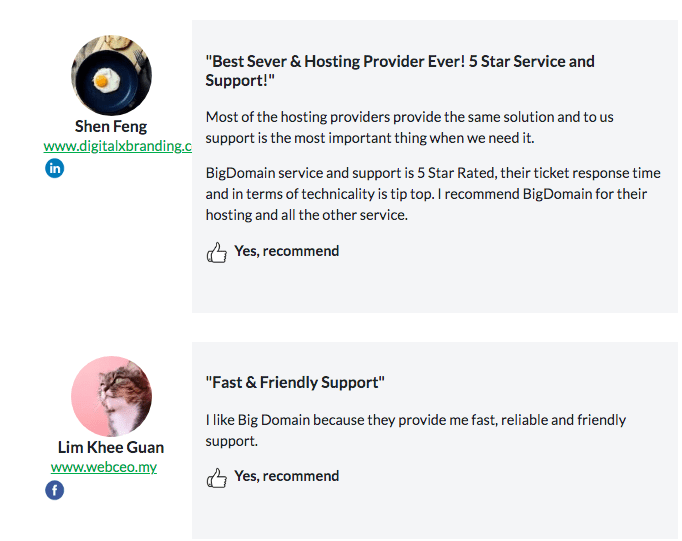This screenshot has width=682, height=541.
Task: Click "Yes, recommend" under Lim Khee Guan's review
Action: pyautogui.click(x=287, y=476)
